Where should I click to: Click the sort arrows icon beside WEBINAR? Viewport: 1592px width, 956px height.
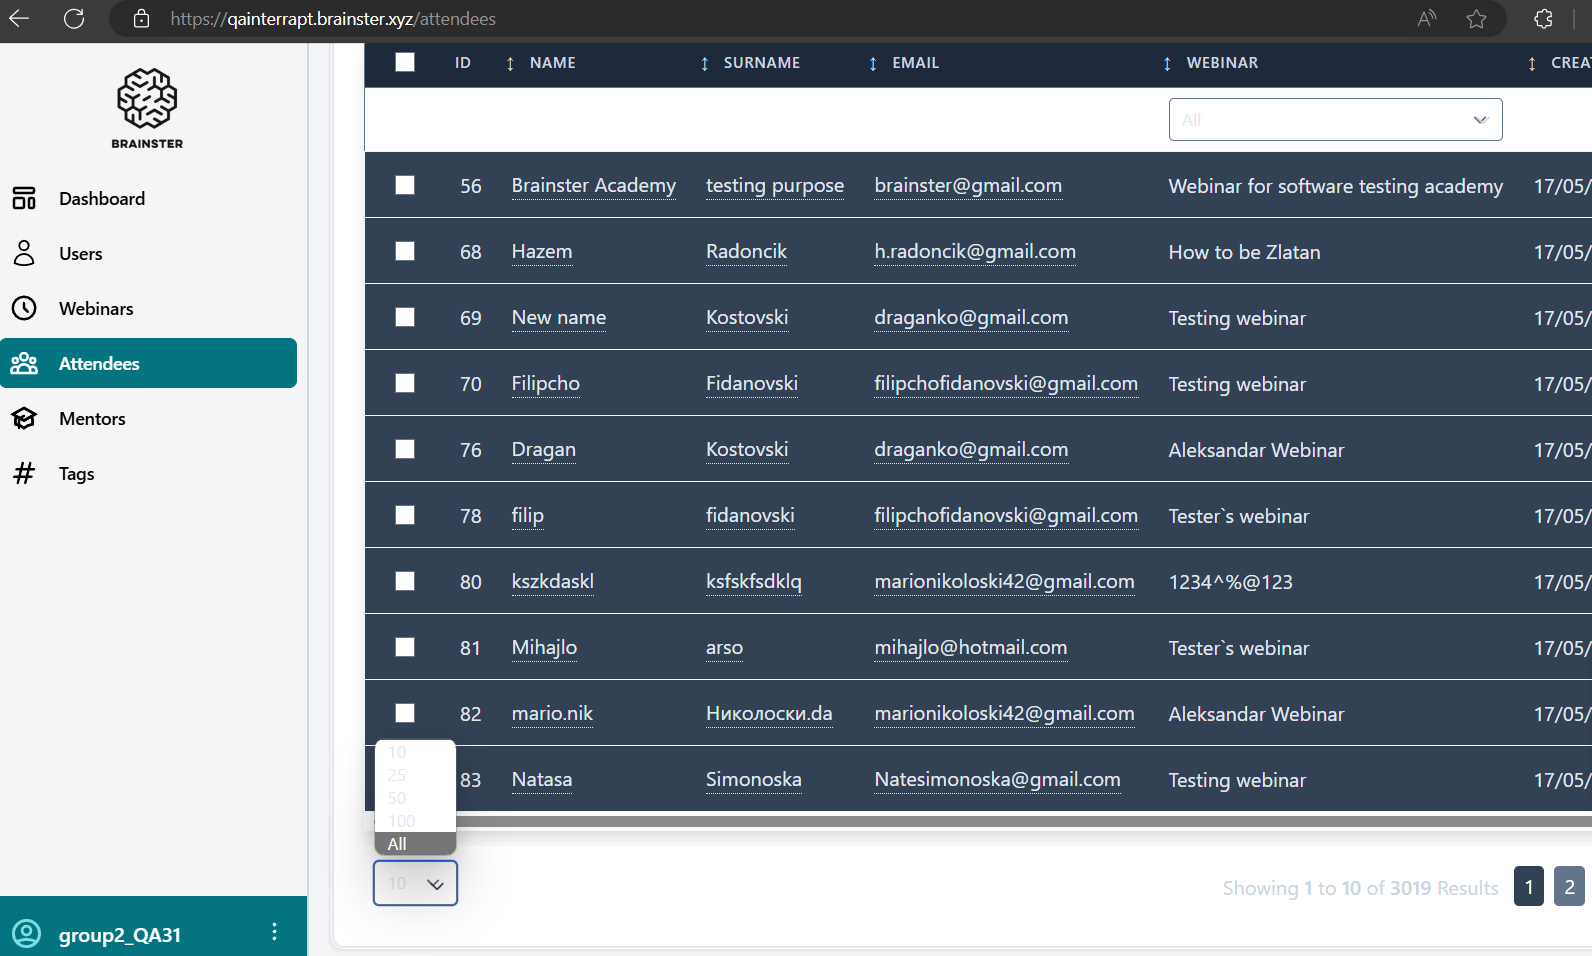(1167, 64)
